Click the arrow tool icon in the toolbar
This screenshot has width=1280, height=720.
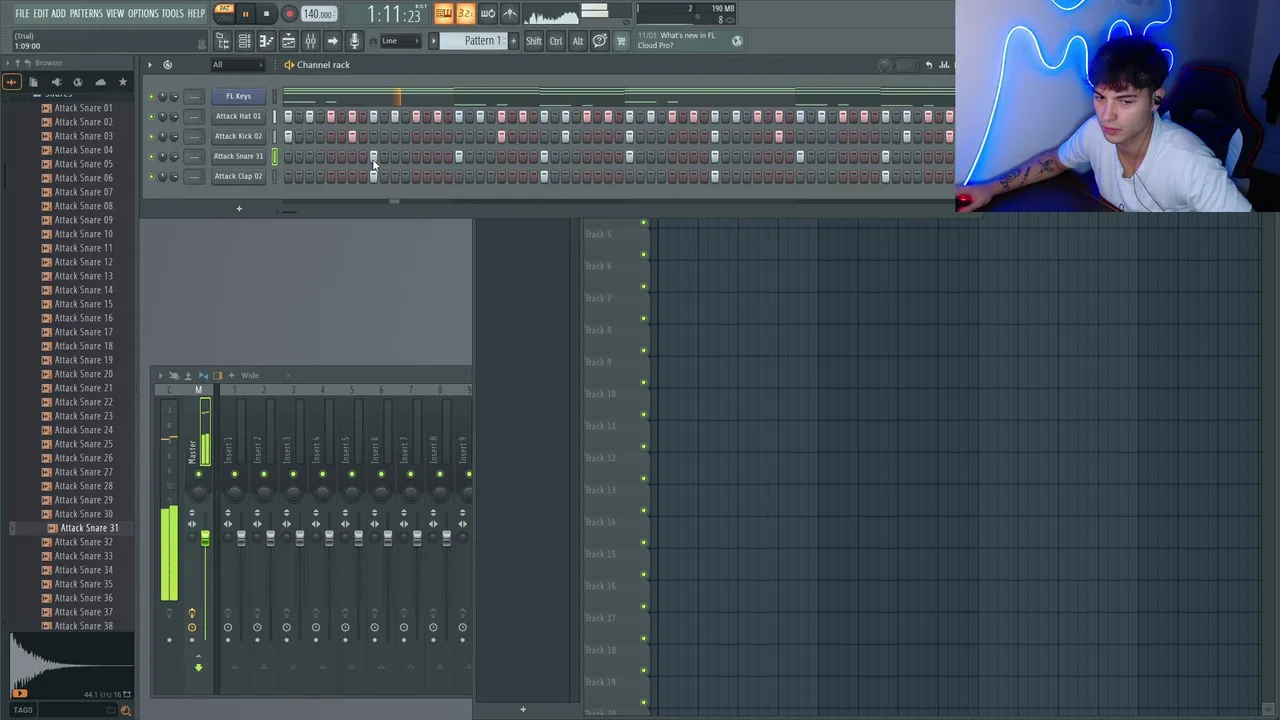point(332,41)
